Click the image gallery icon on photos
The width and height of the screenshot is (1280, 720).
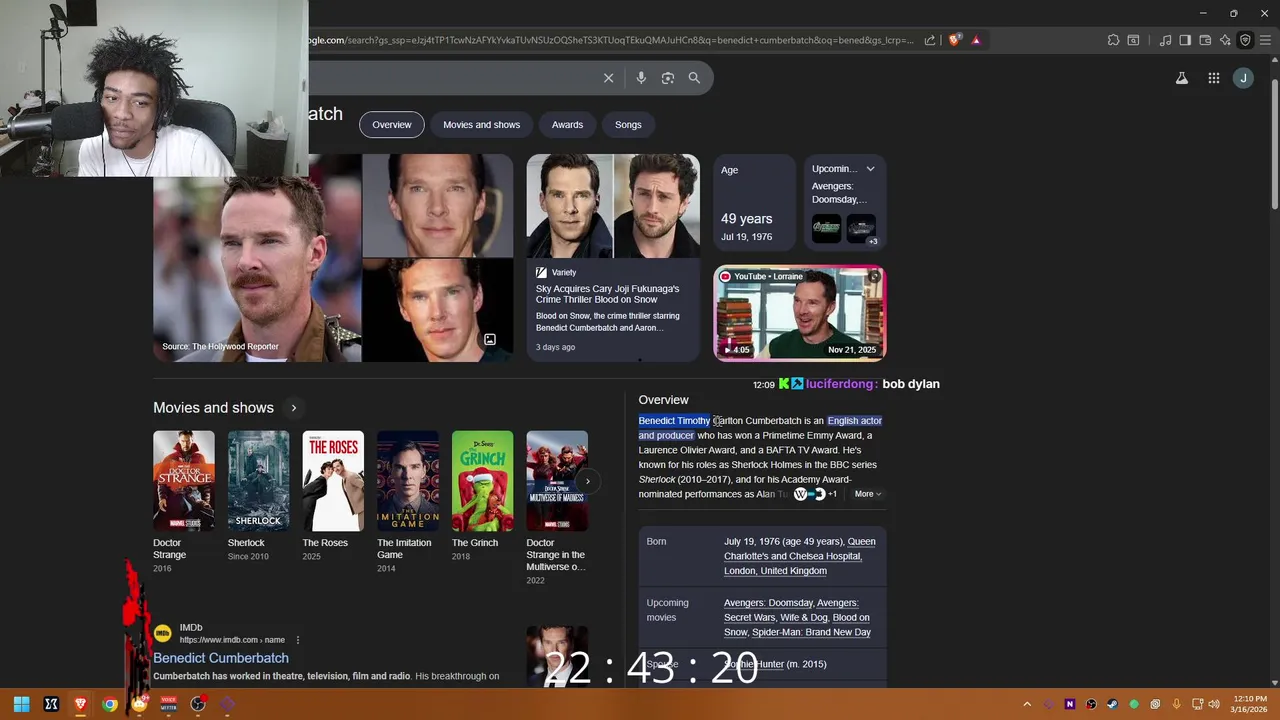tap(490, 340)
